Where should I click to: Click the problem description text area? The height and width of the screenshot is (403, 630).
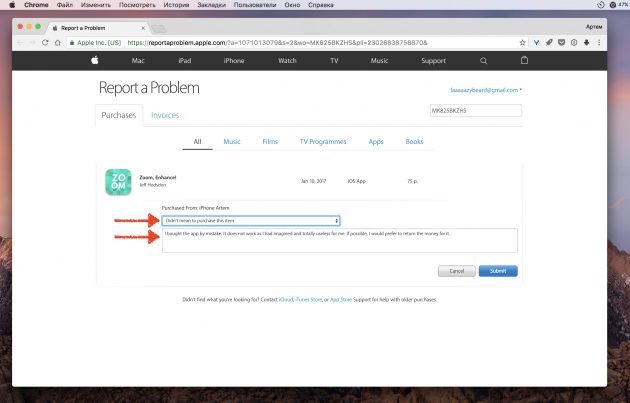pos(339,240)
